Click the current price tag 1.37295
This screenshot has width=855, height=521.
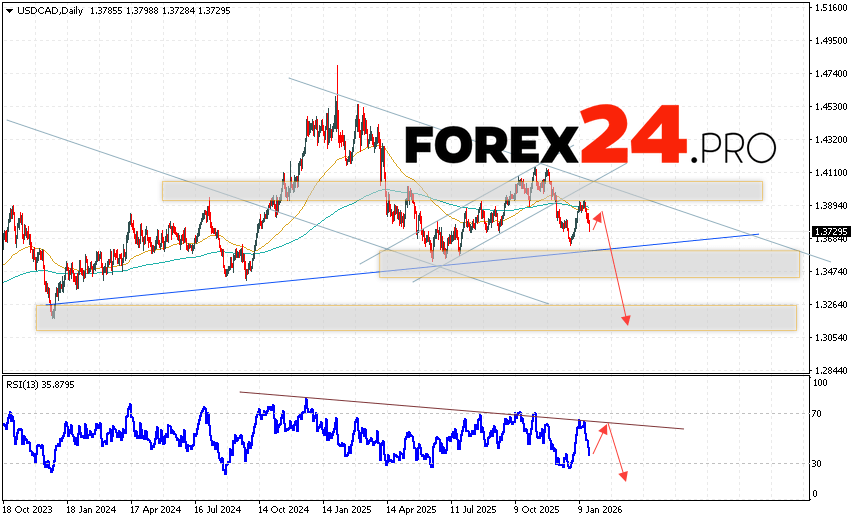830,231
